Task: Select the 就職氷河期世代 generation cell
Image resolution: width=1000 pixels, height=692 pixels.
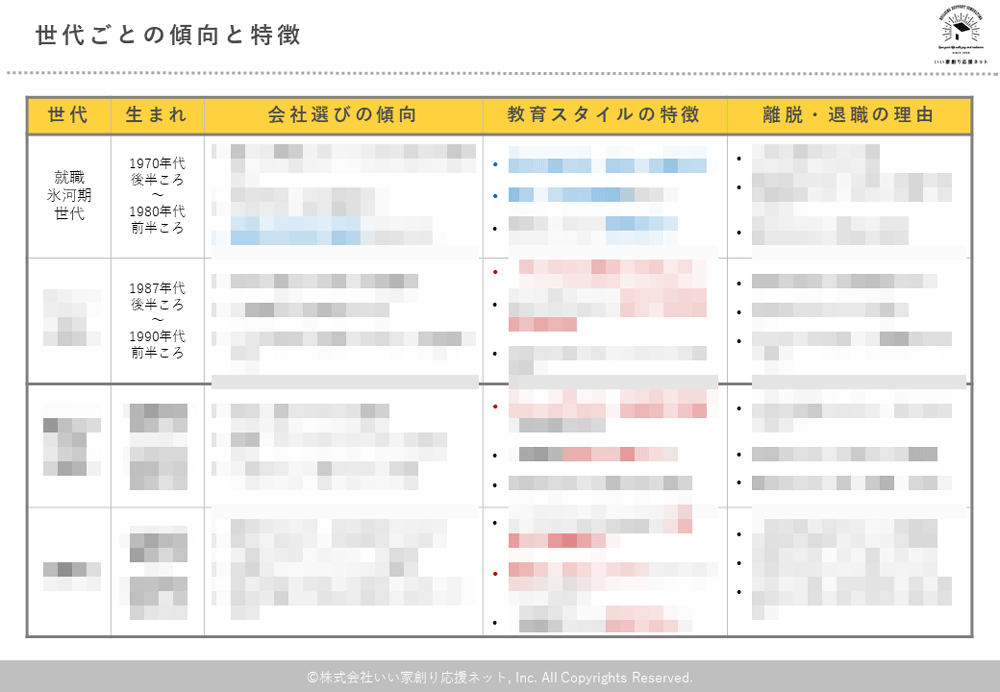Action: point(68,195)
